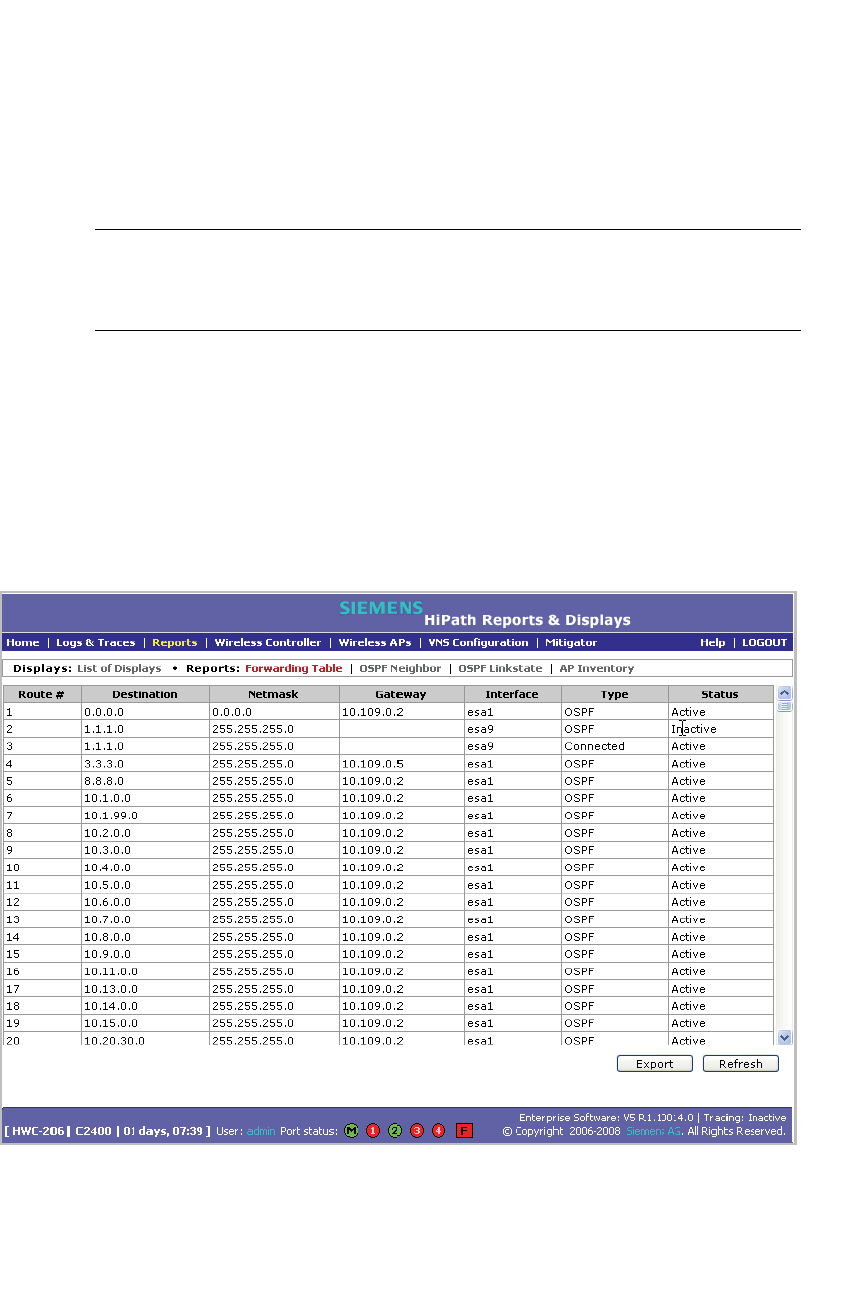Open the Help link
The height and width of the screenshot is (1313, 848).
coord(713,642)
